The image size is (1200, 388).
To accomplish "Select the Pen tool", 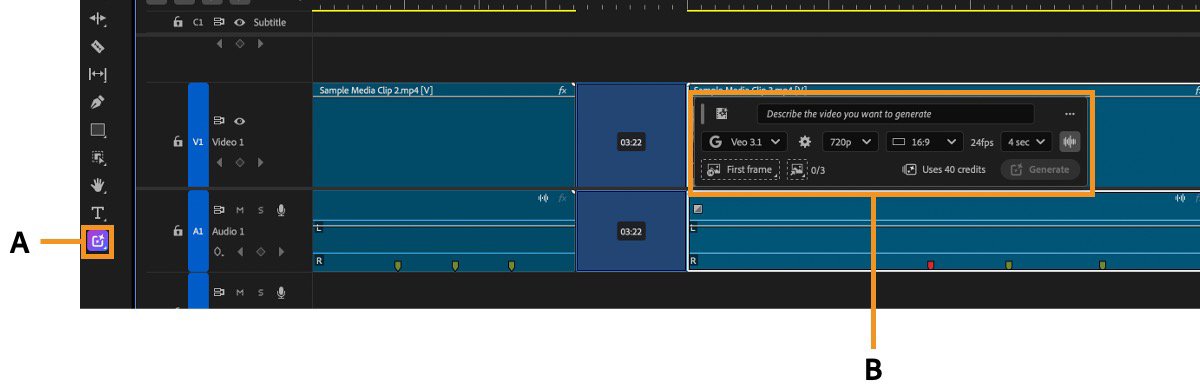I will pyautogui.click(x=98, y=102).
